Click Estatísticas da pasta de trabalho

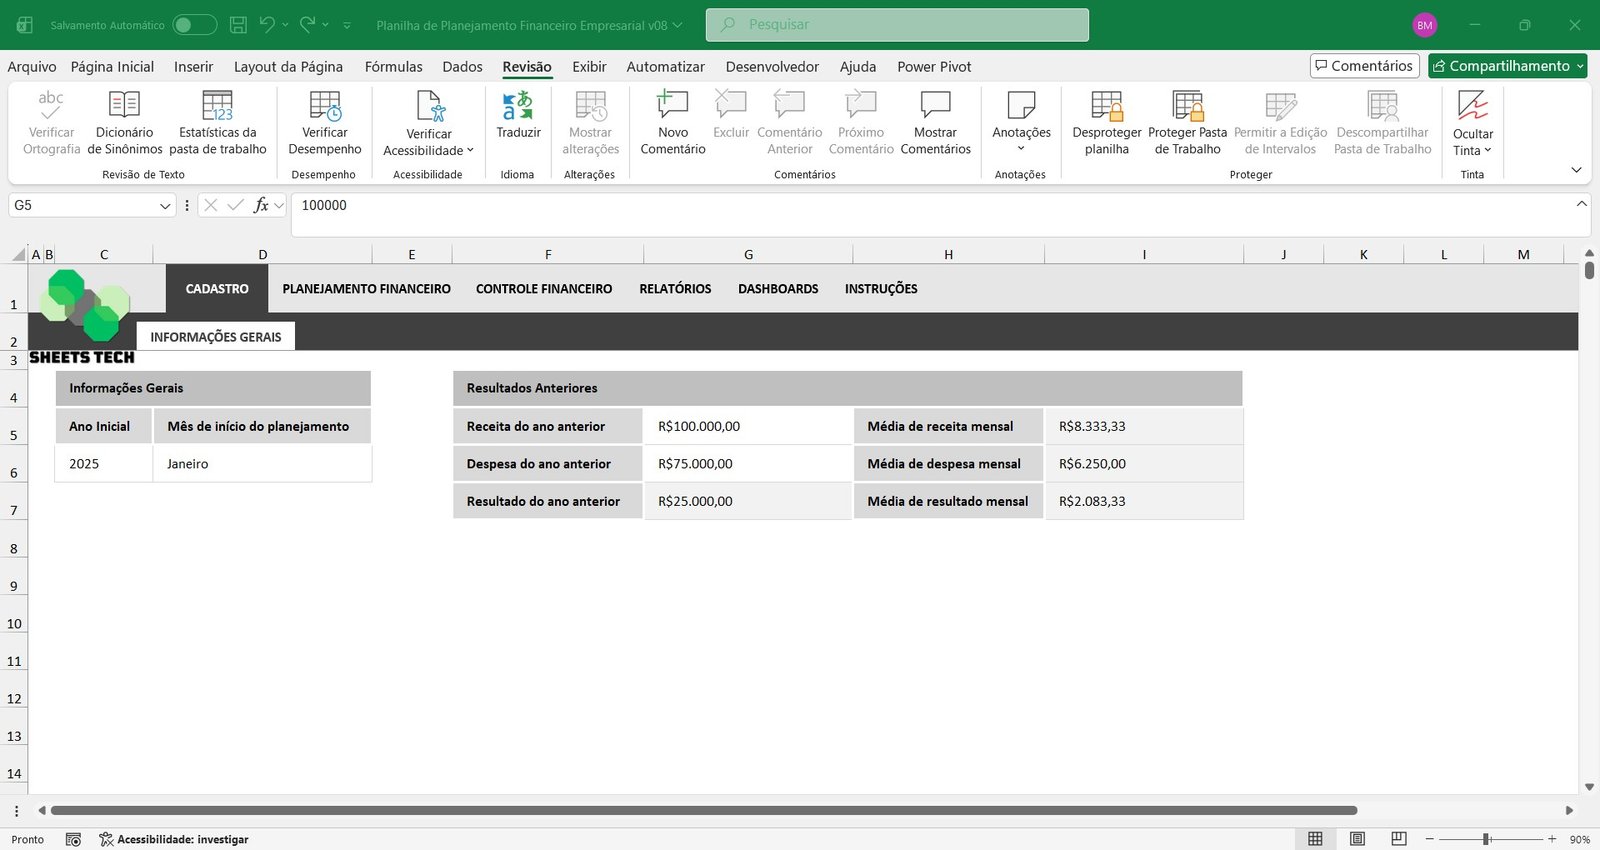(217, 107)
